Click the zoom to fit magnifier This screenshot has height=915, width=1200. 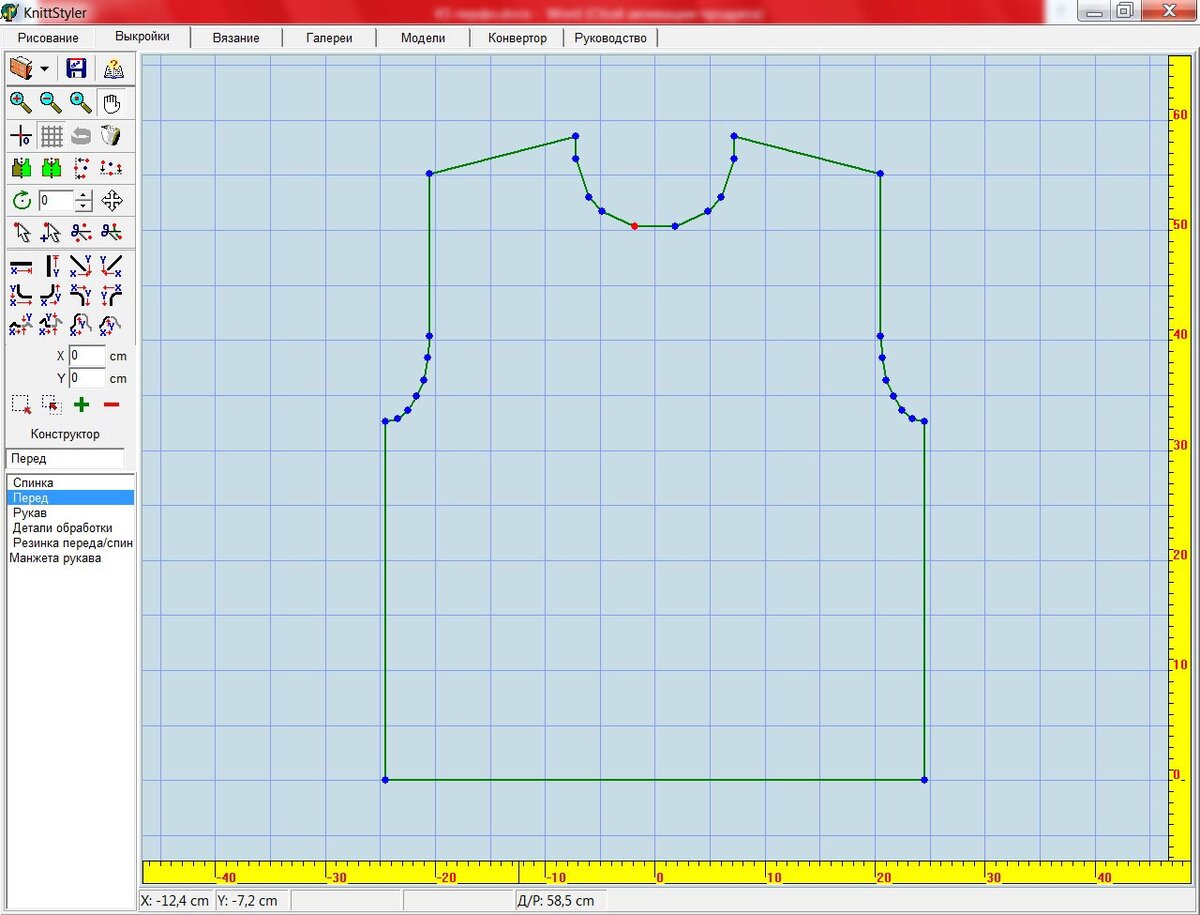click(x=81, y=102)
